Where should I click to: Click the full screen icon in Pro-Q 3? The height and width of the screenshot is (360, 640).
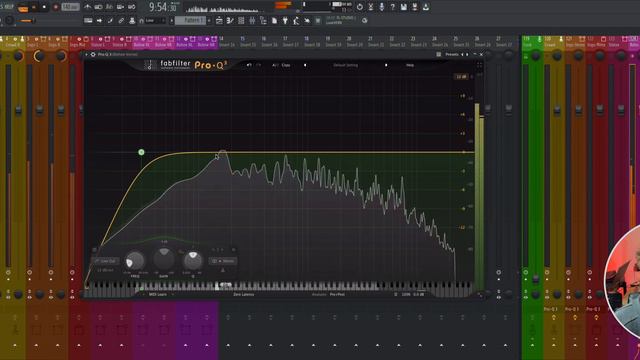click(x=480, y=65)
